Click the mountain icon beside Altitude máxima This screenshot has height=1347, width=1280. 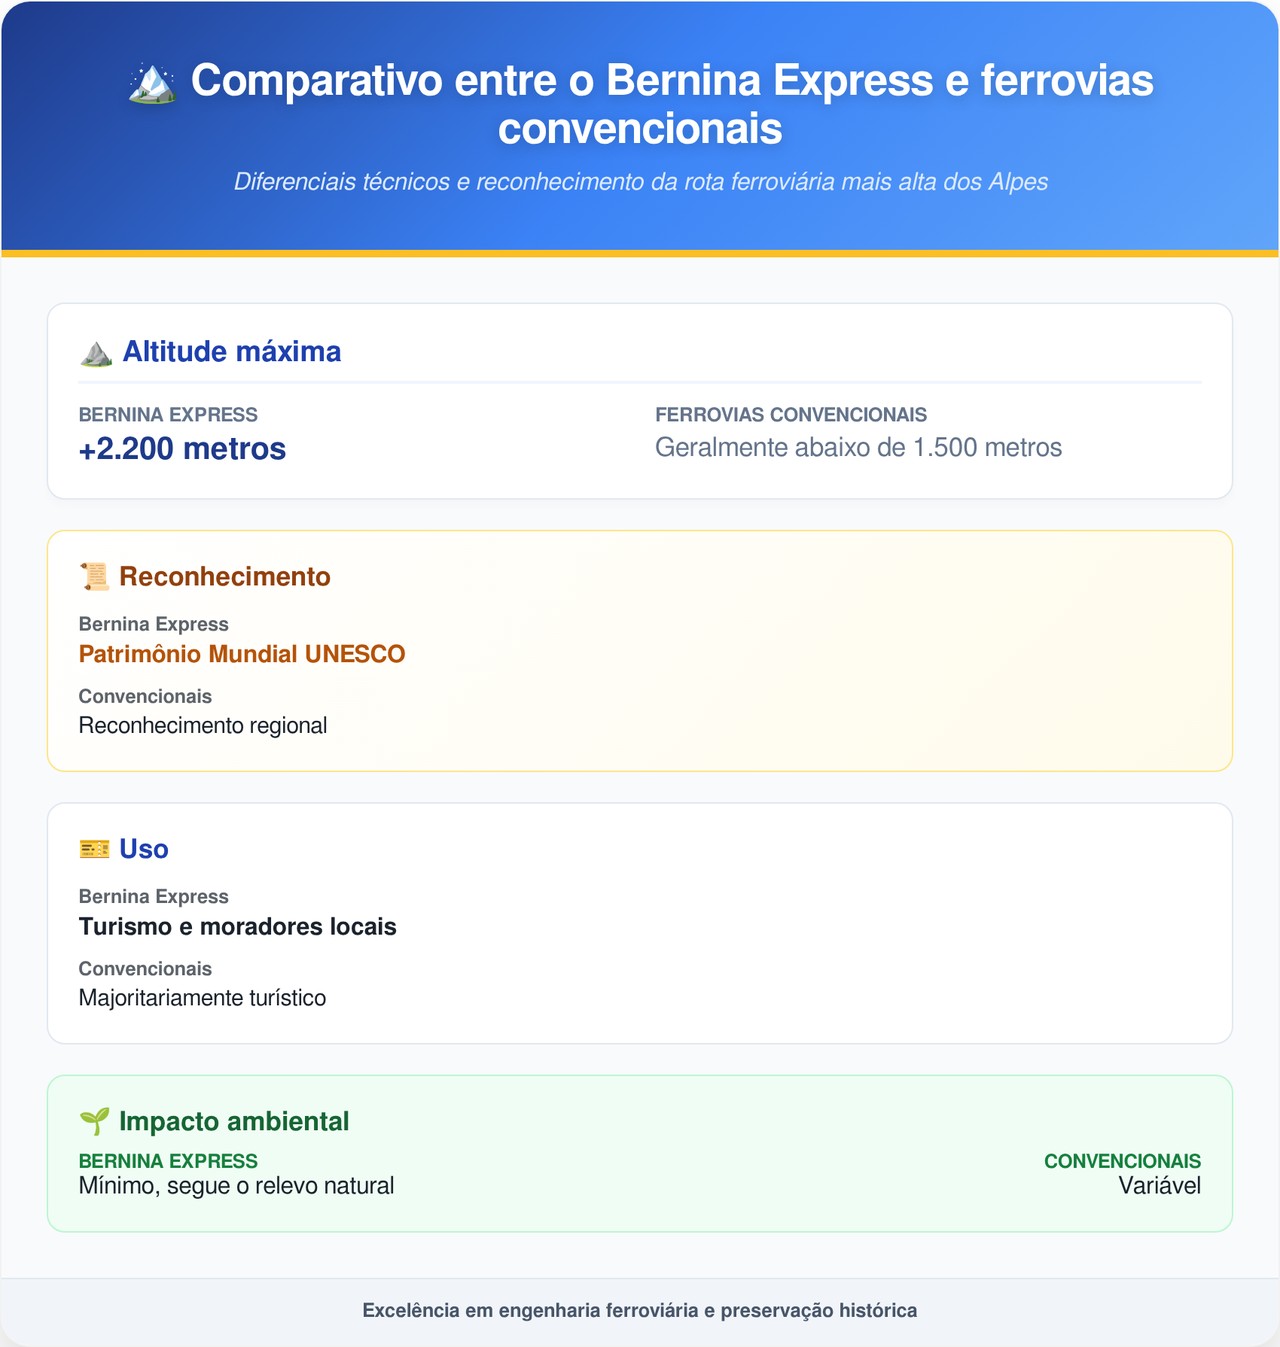[96, 353]
